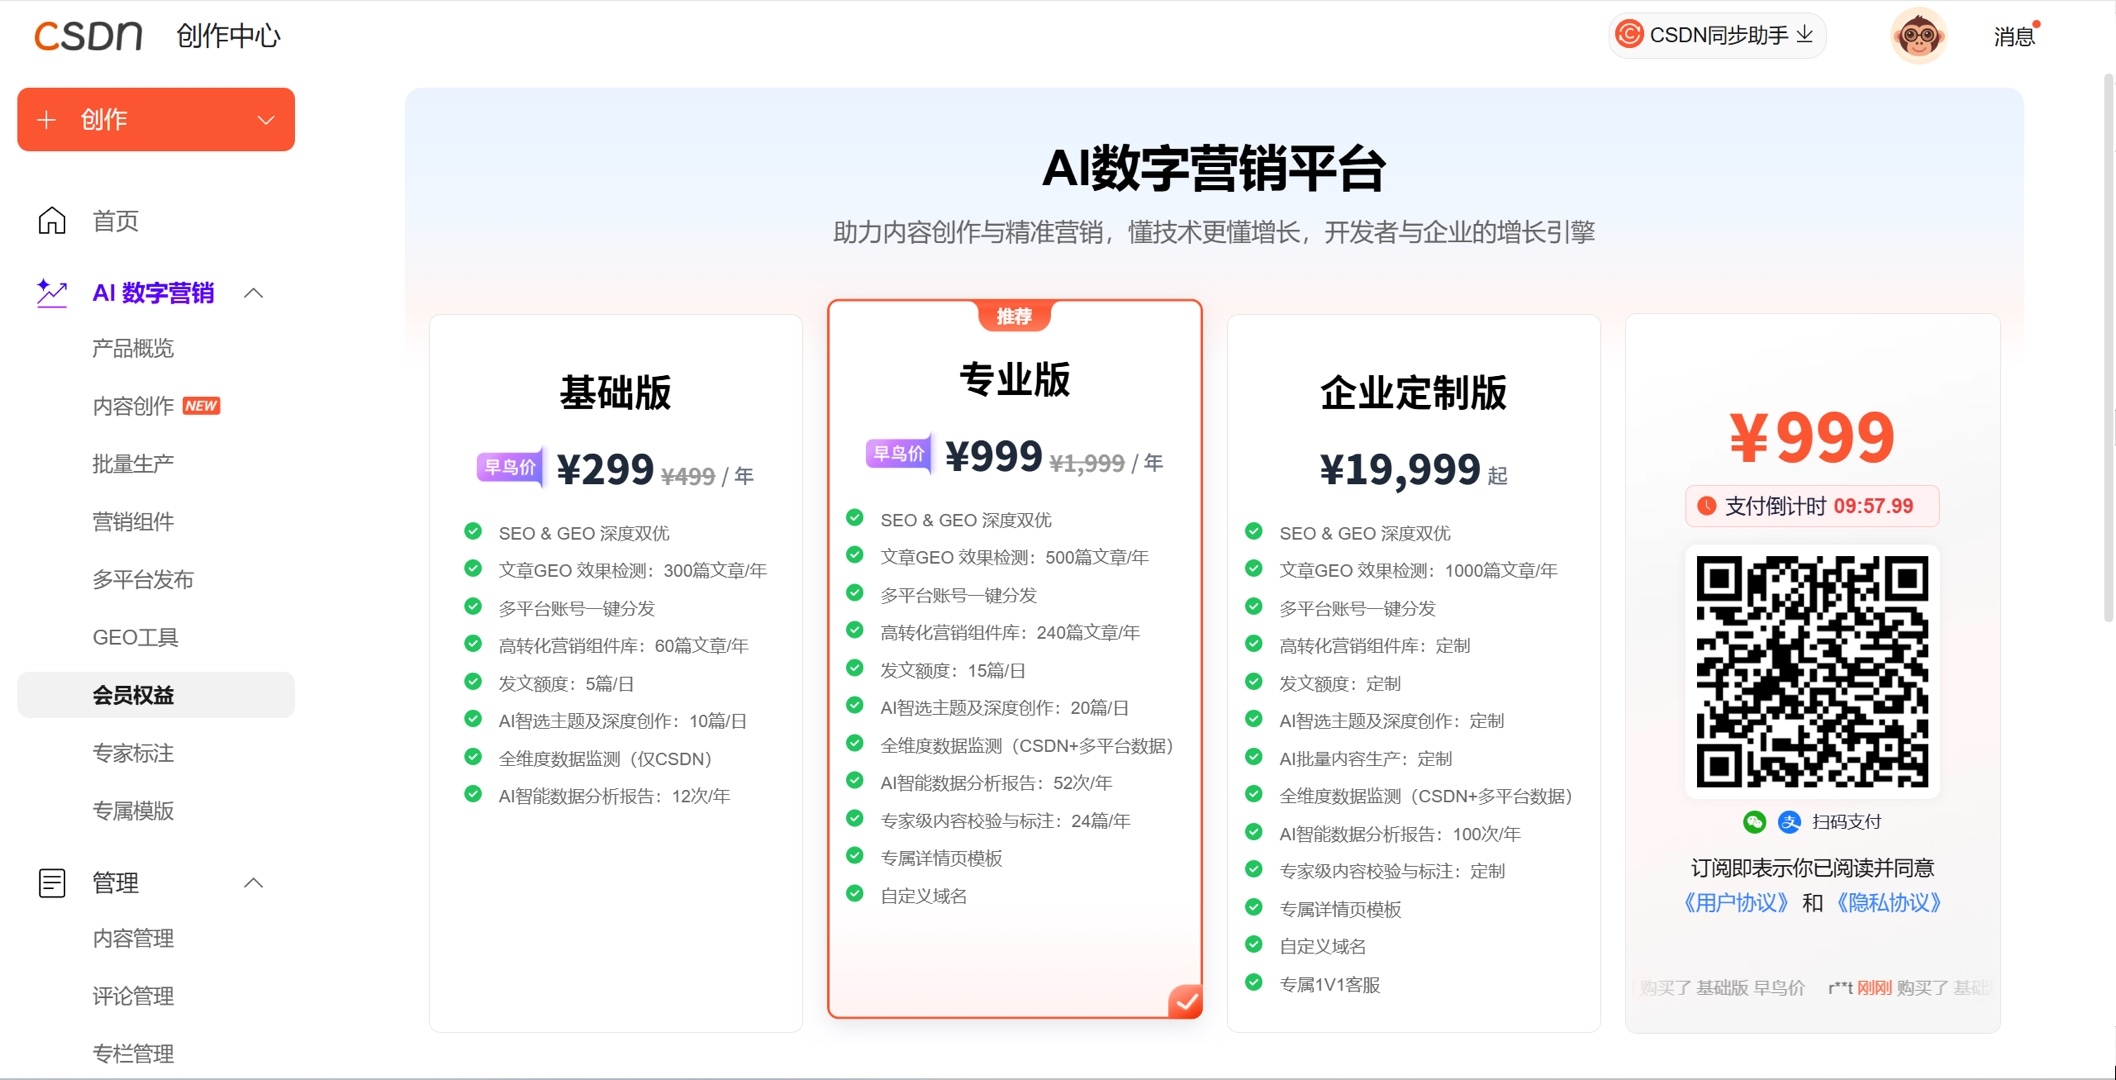Click the ¥19,999 企业定制版 price

[x=1400, y=469]
